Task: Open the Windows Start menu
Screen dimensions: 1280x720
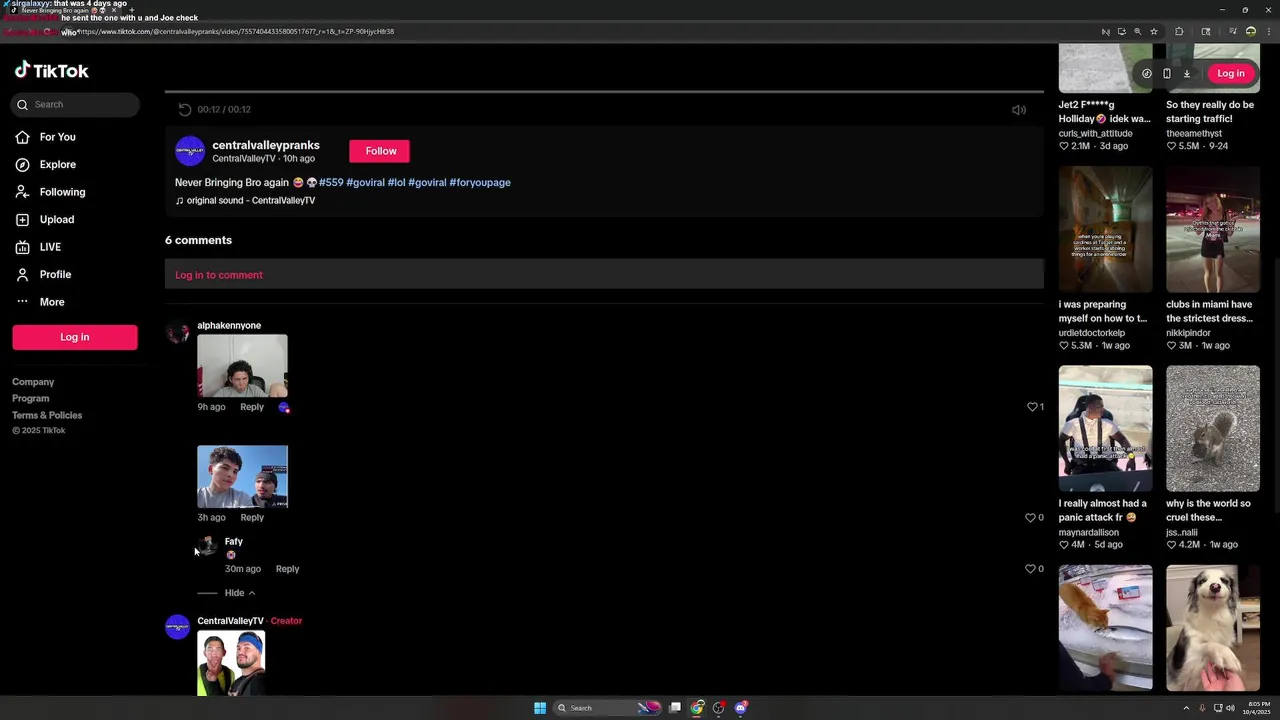Action: point(540,708)
